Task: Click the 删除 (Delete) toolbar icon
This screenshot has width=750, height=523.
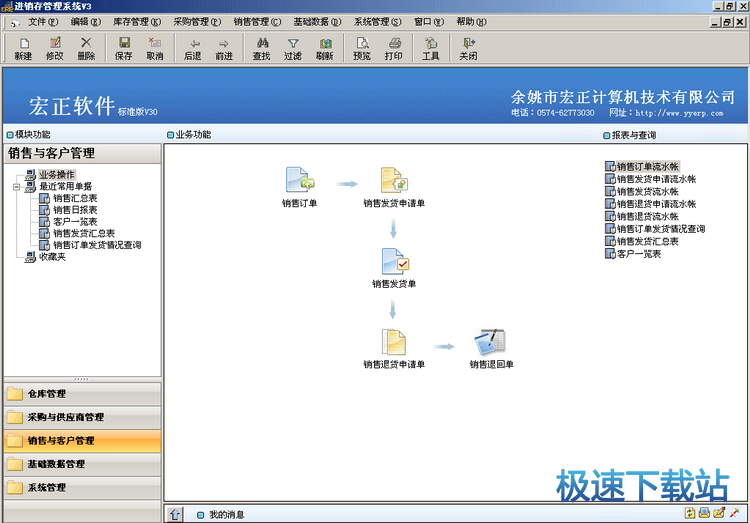Action: click(x=87, y=48)
